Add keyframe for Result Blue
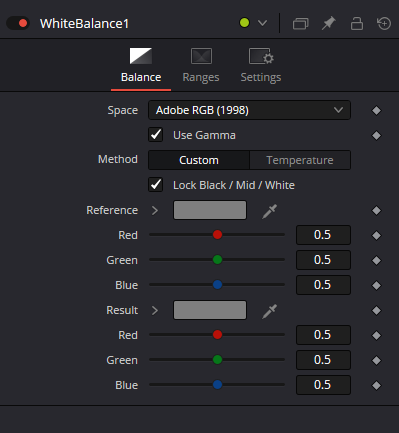Image resolution: width=399 pixels, height=433 pixels. click(376, 385)
